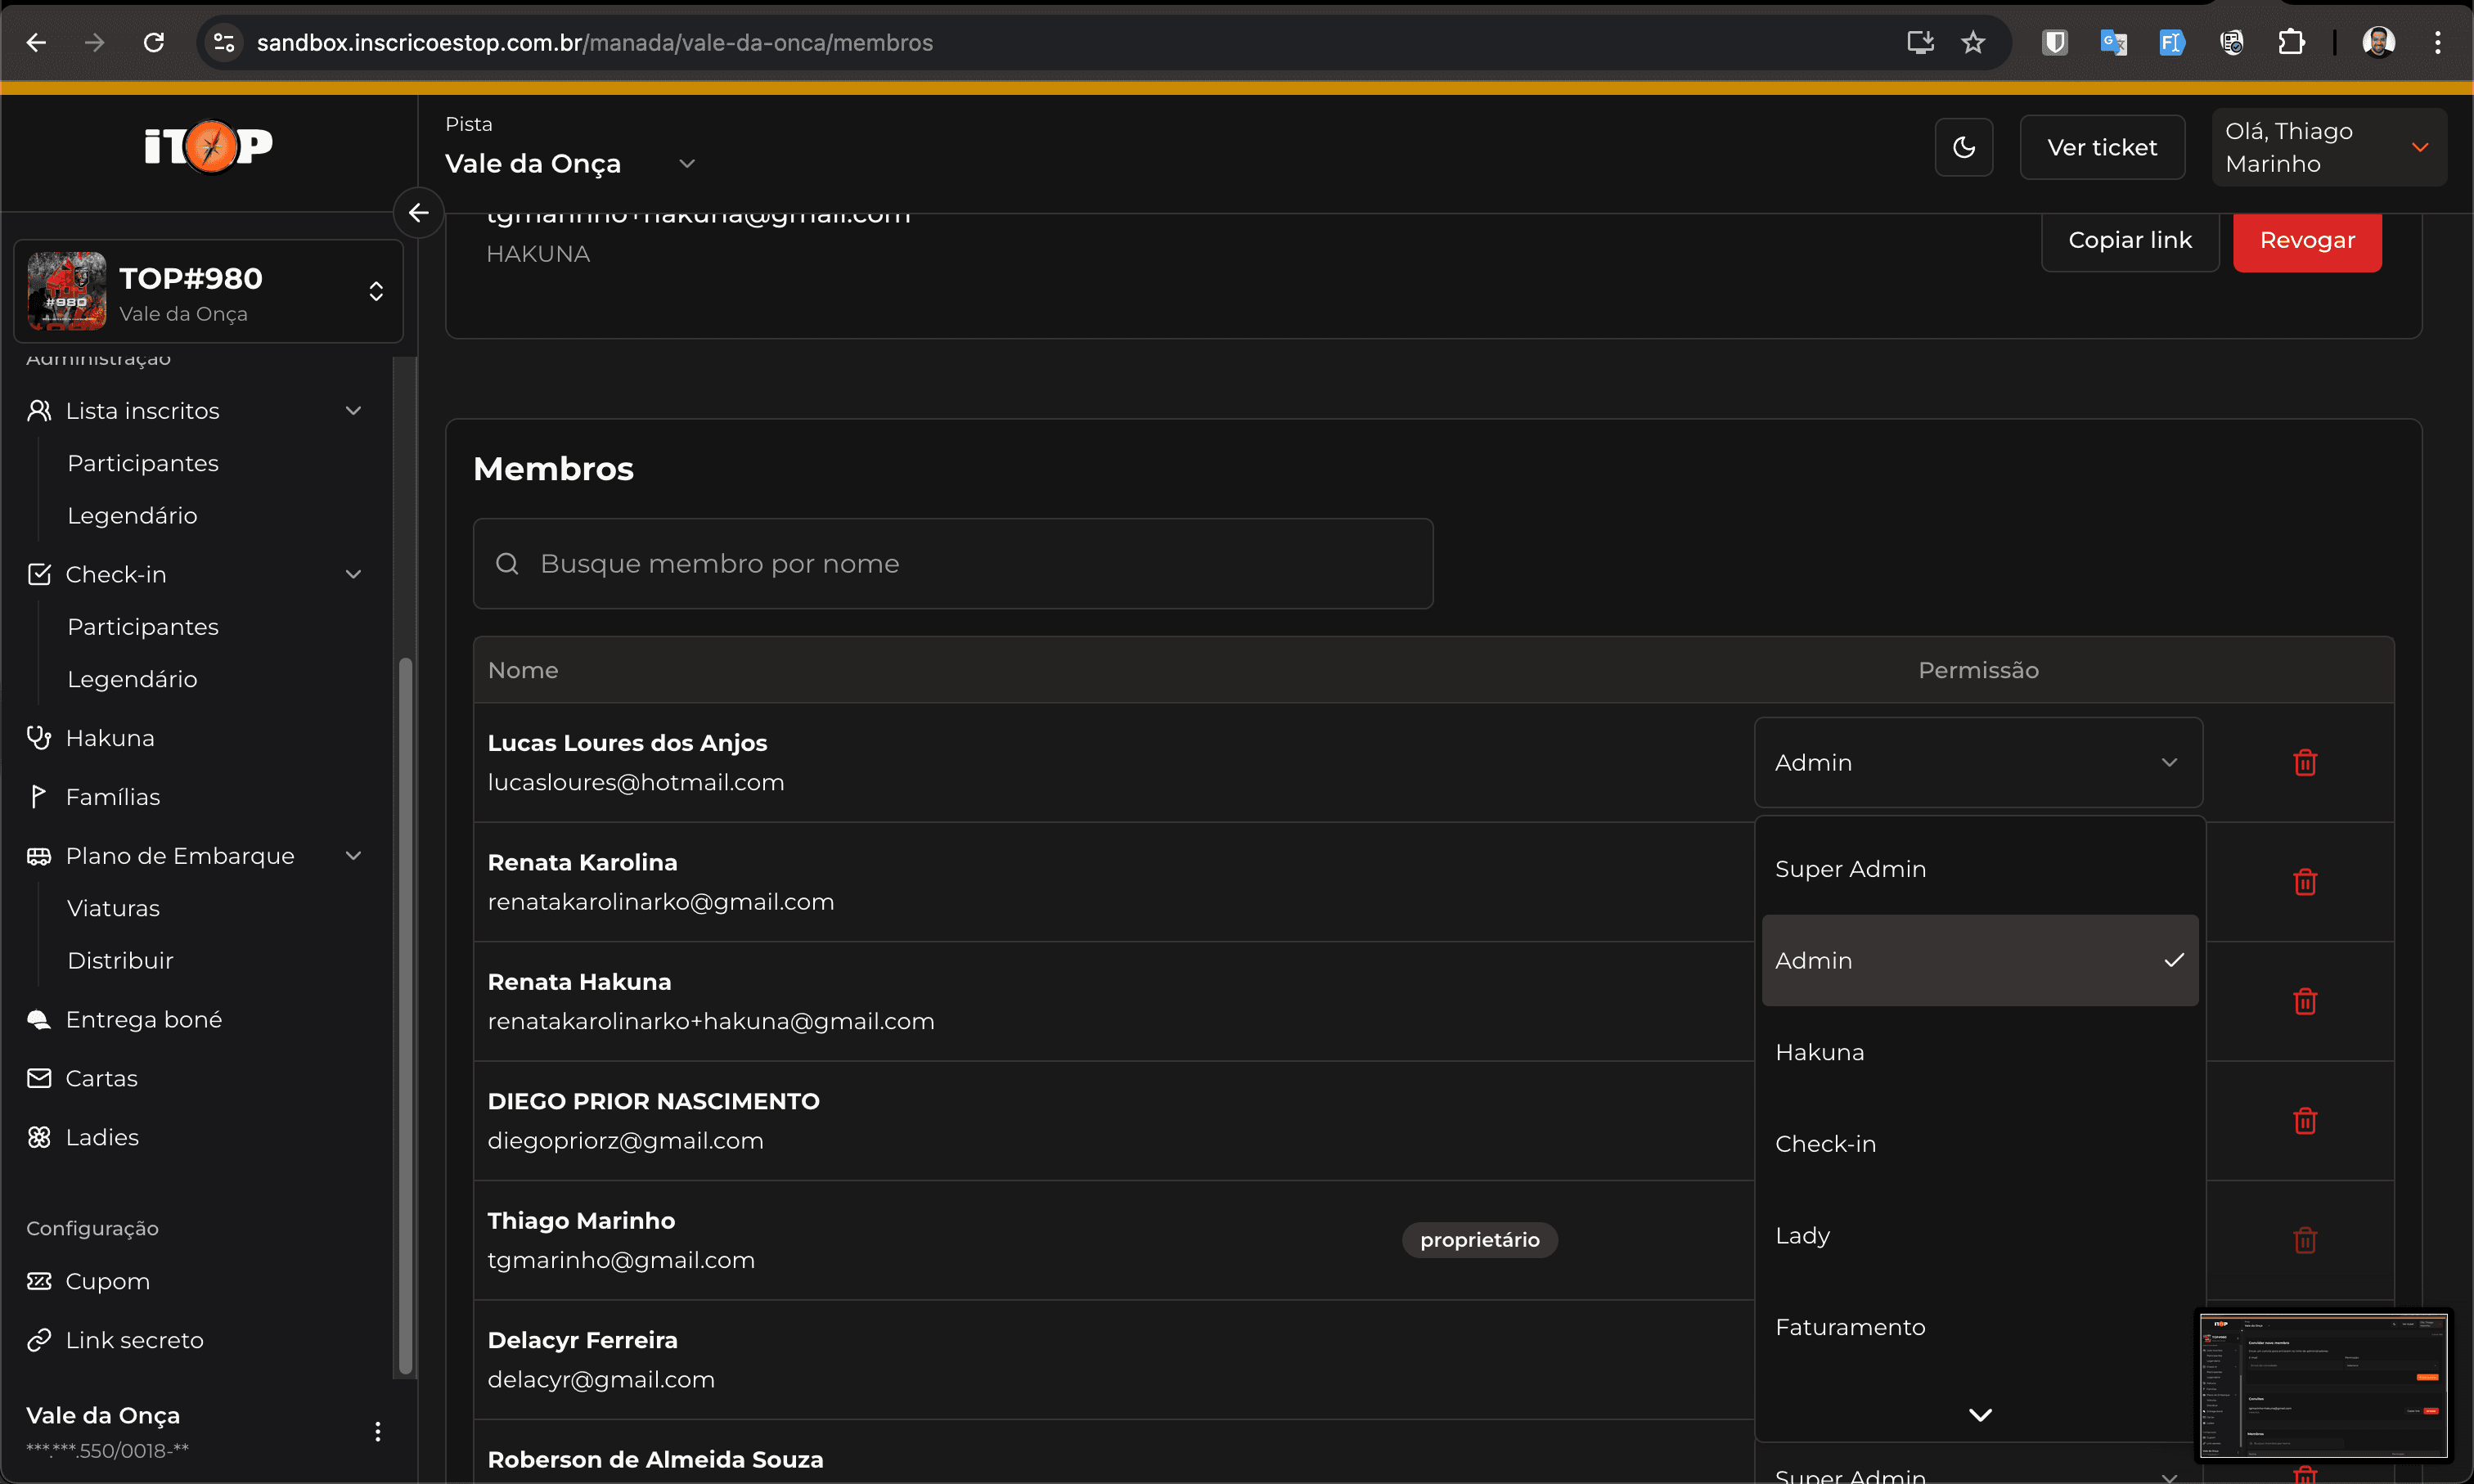2474x1484 pixels.
Task: Open the Google Translate extension icon
Action: 2113,42
